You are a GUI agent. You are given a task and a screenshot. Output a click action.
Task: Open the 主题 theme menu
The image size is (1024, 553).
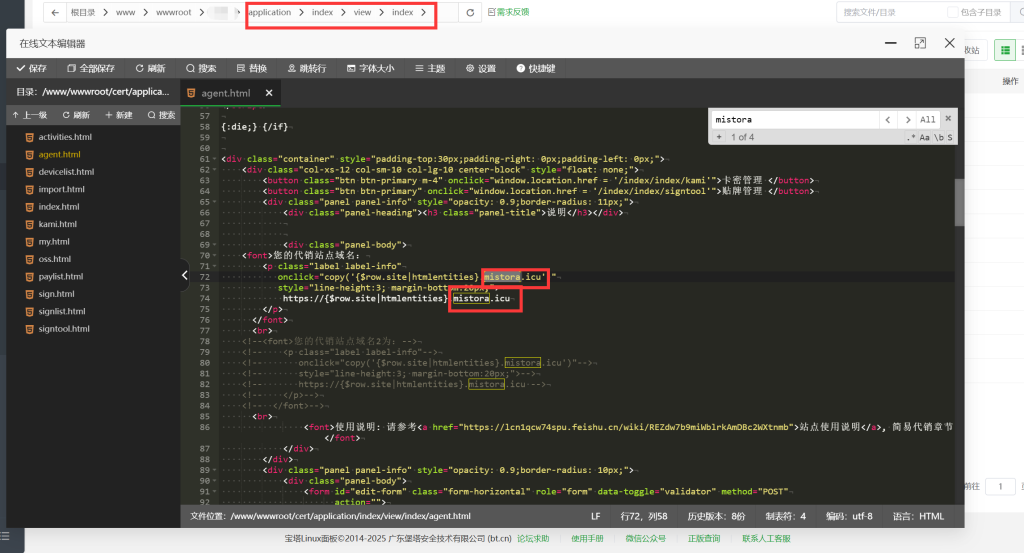430,69
